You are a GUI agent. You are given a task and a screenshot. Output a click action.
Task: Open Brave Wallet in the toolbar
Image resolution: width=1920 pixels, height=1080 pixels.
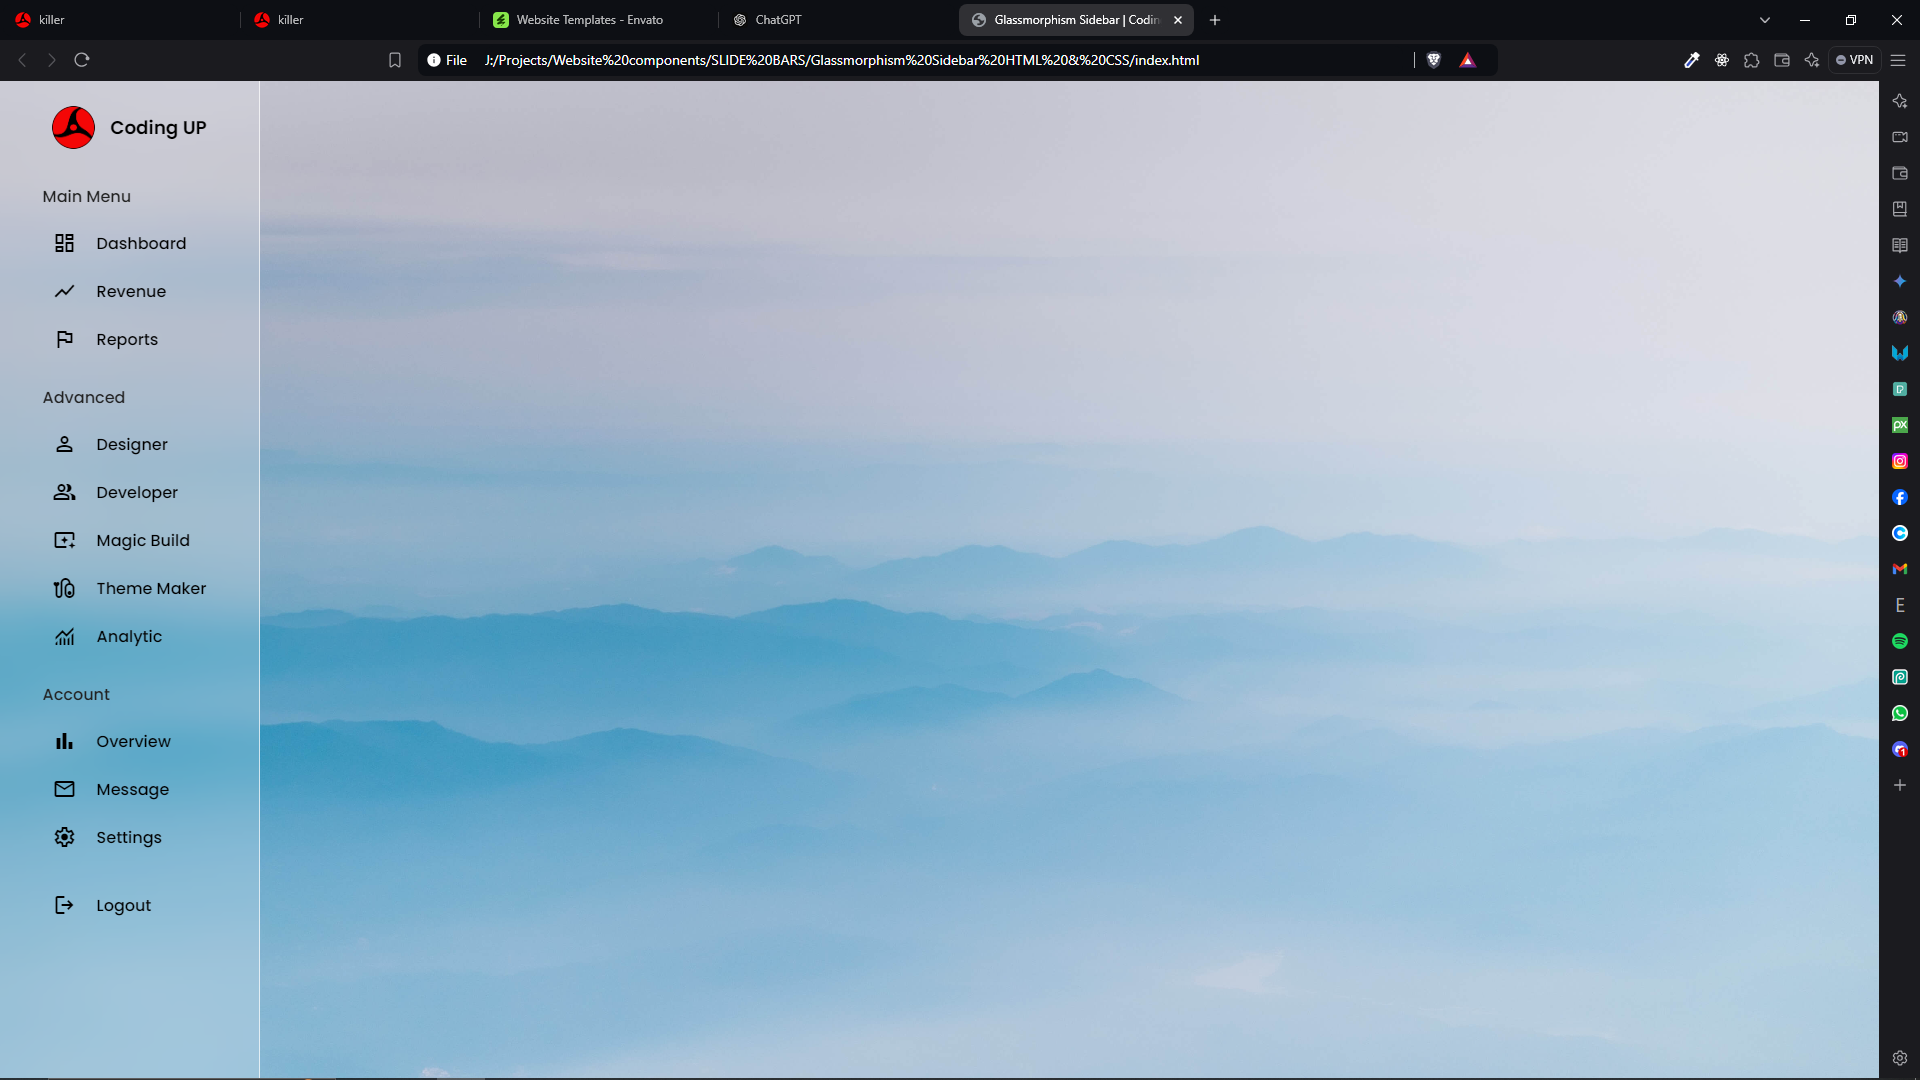[1782, 60]
